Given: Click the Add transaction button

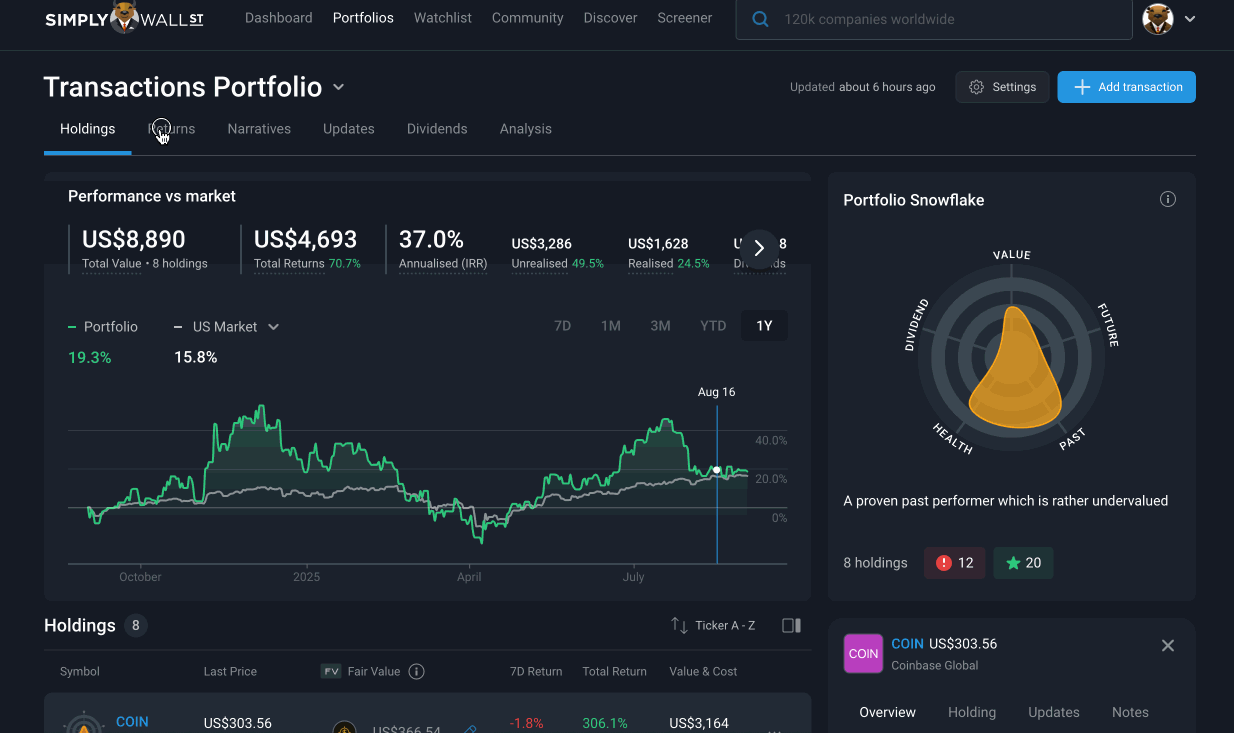Looking at the screenshot, I should coord(1127,87).
